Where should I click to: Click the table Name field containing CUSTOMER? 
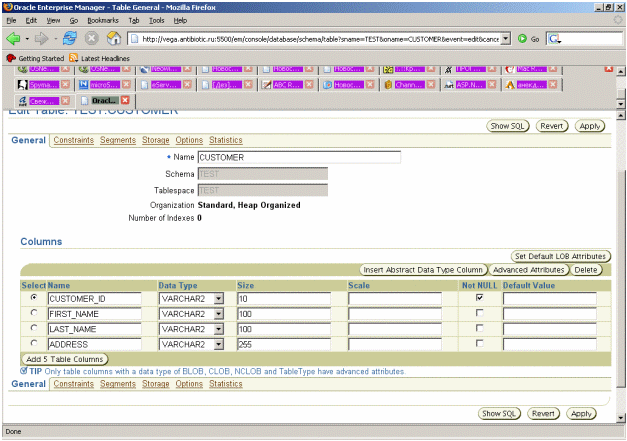(299, 157)
